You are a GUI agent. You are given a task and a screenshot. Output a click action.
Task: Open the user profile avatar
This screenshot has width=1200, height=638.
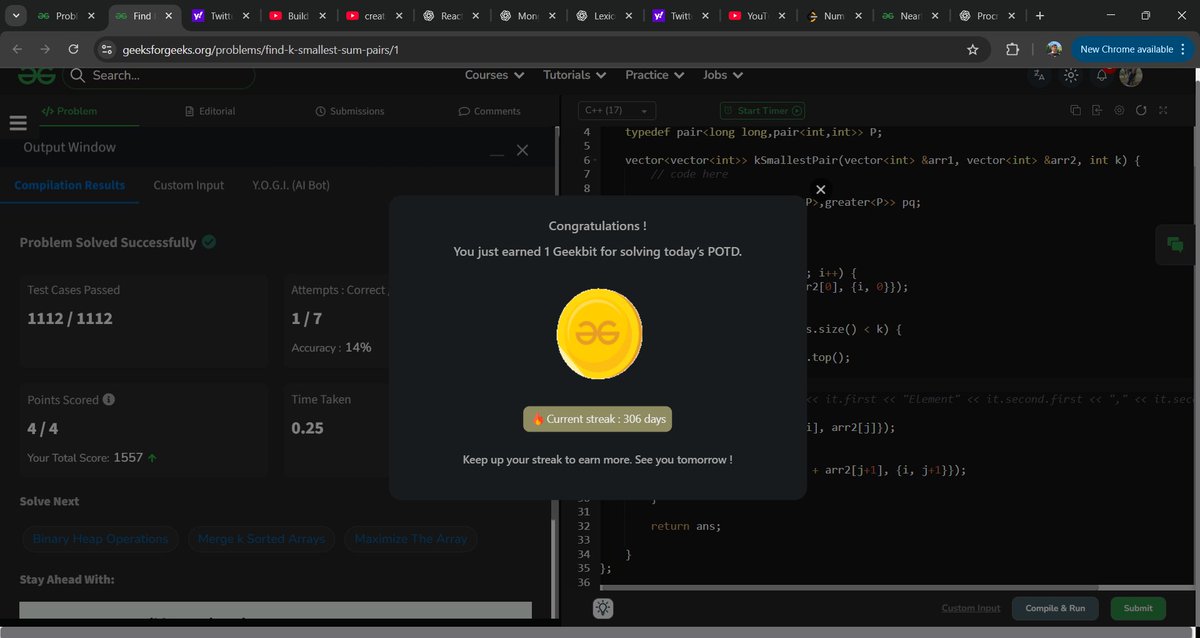pyautogui.click(x=1130, y=76)
